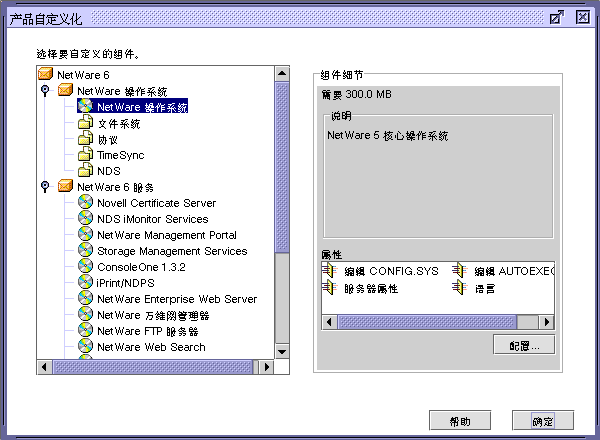
Task: Click the NetWare 6 root package icon
Action: 46,74
